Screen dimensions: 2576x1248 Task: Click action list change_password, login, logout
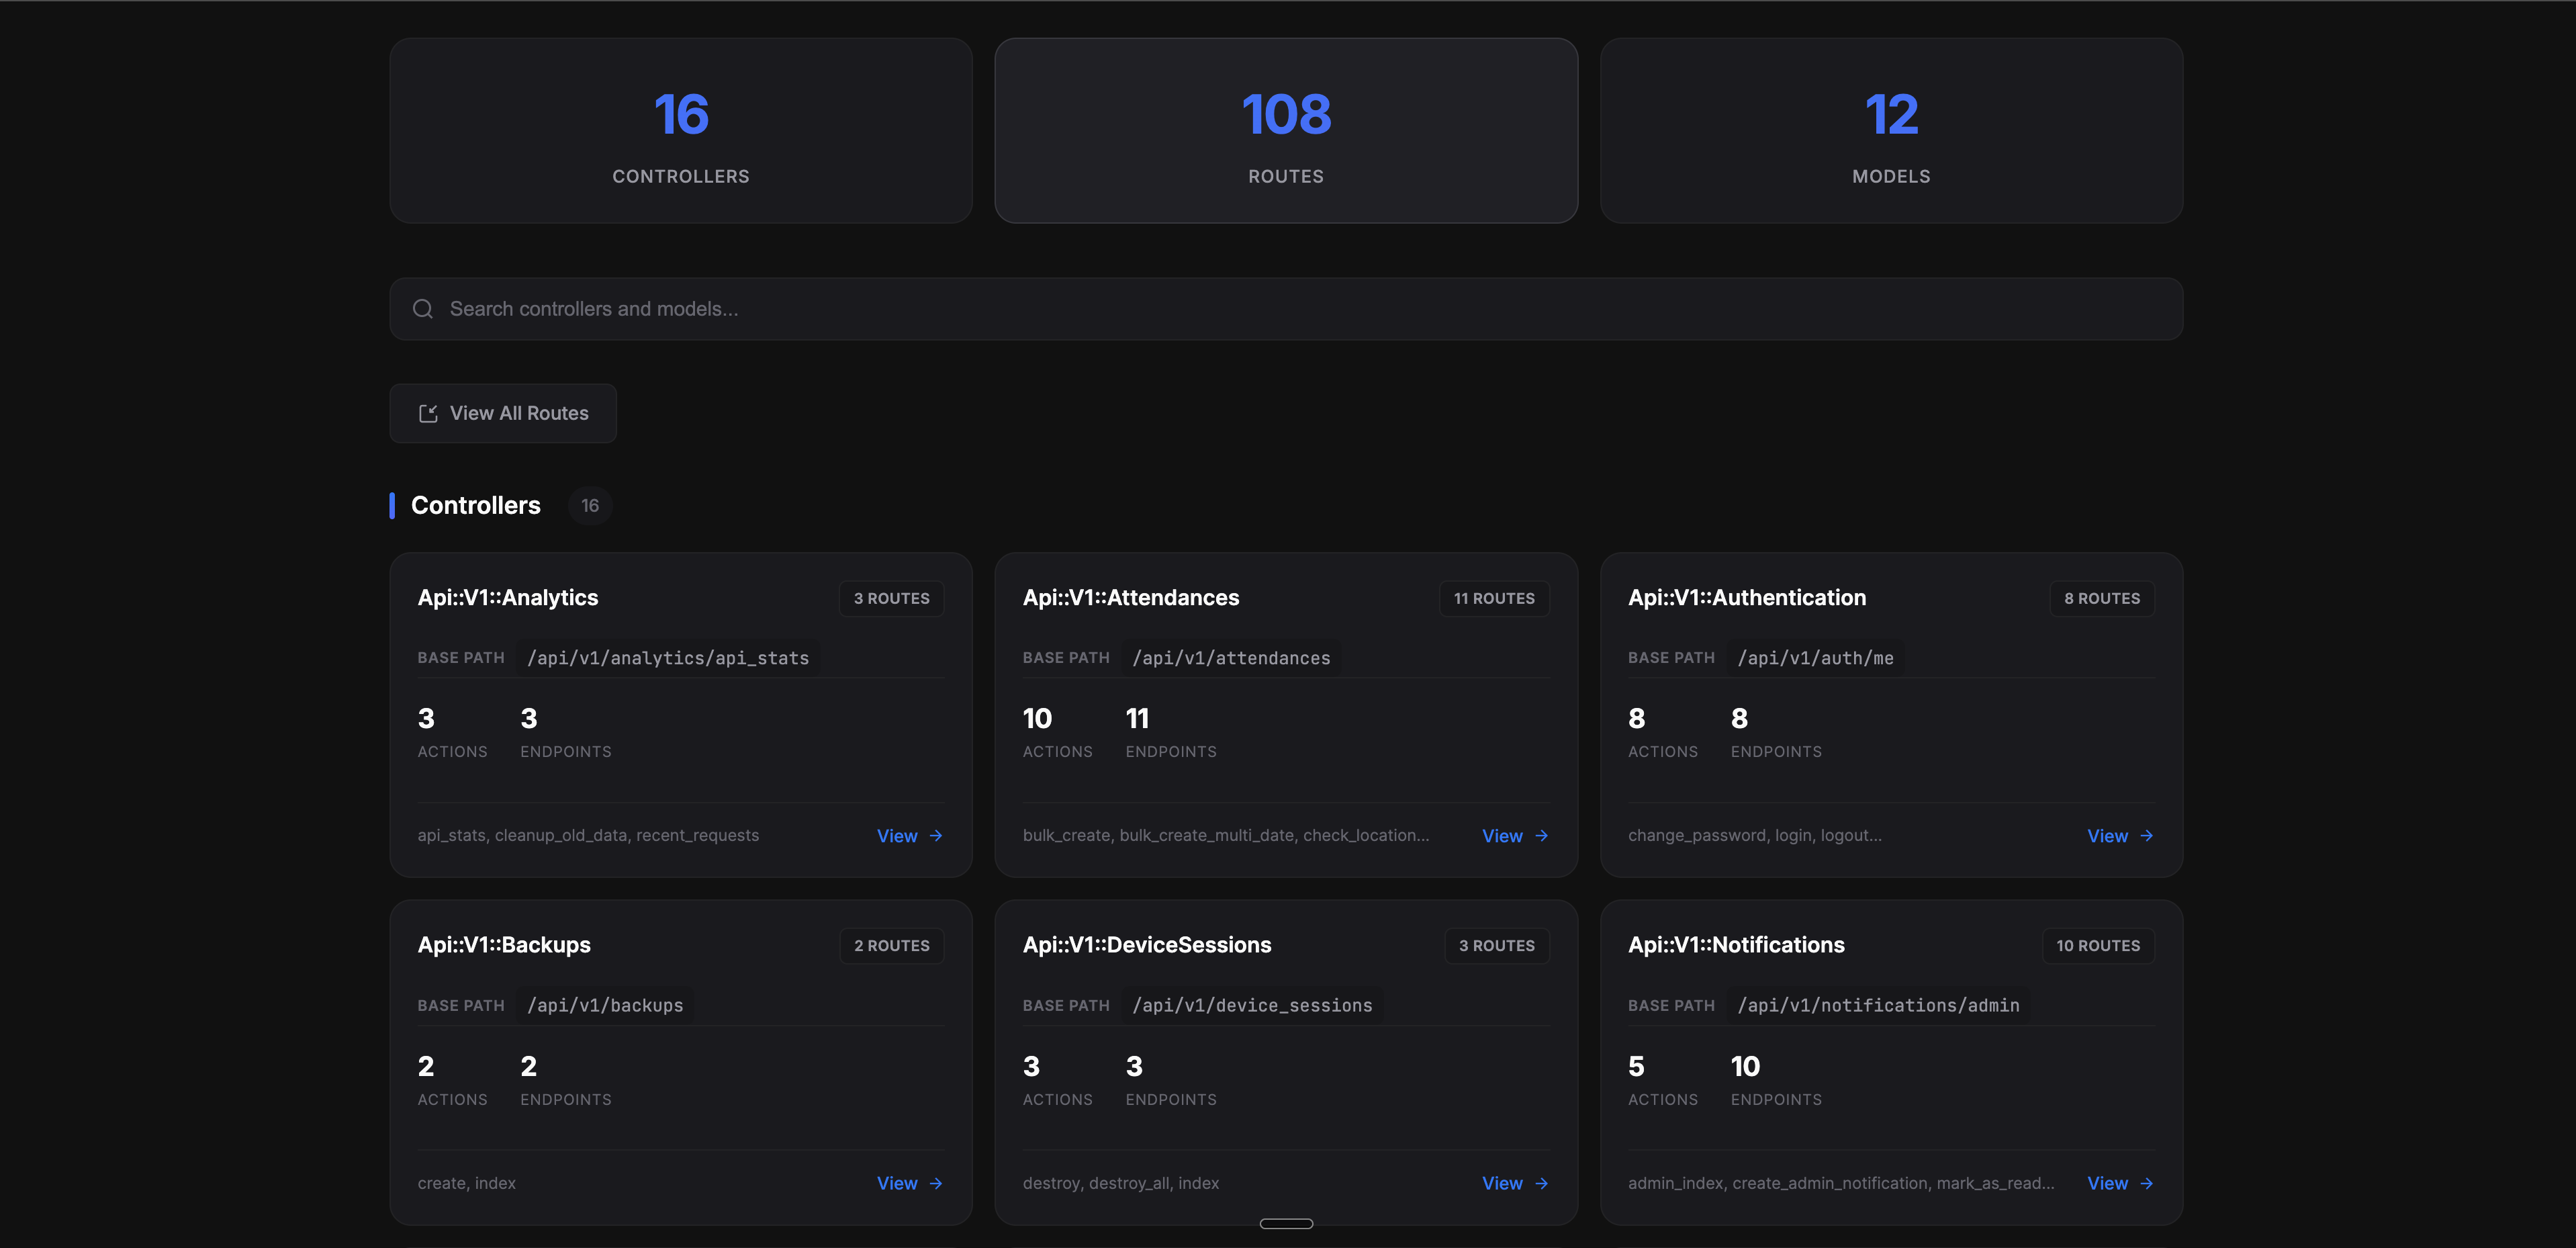point(1755,835)
